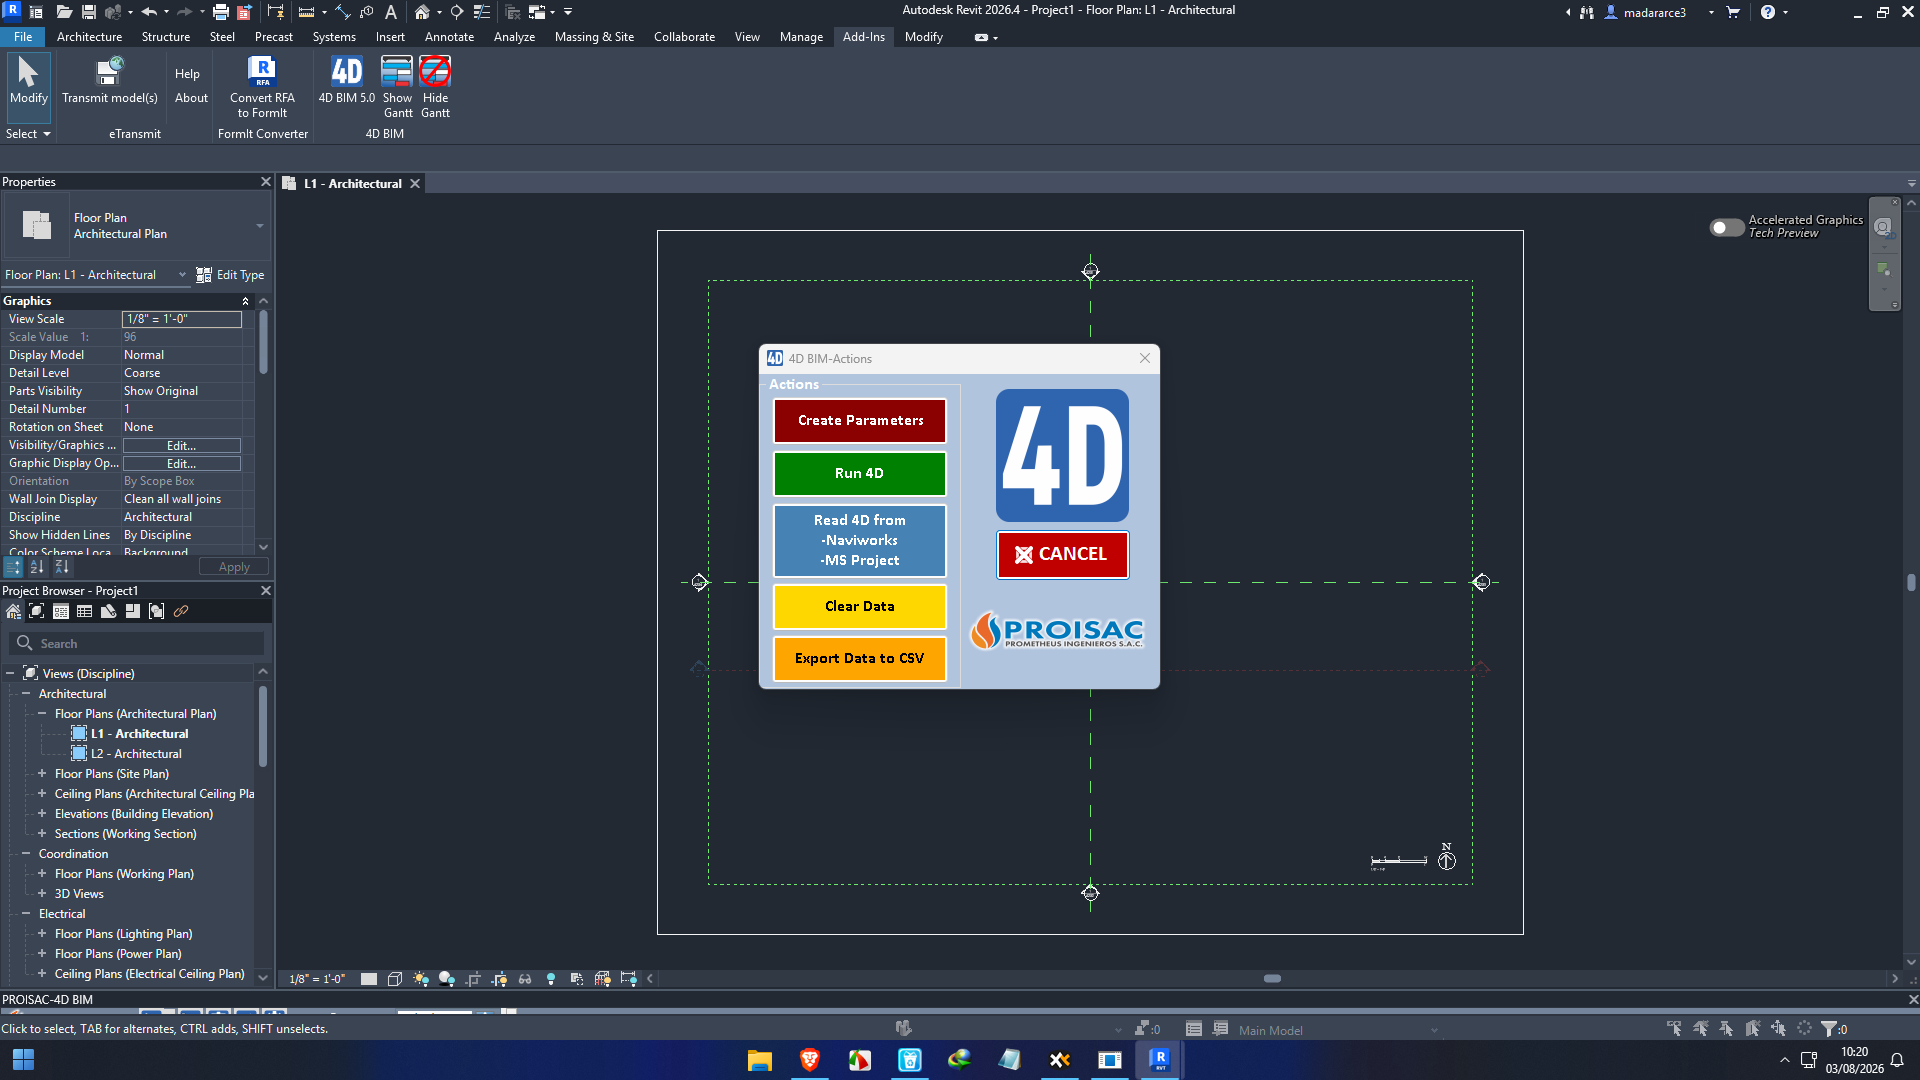
Task: Open the Help question mark icon
Action: [x=1768, y=12]
